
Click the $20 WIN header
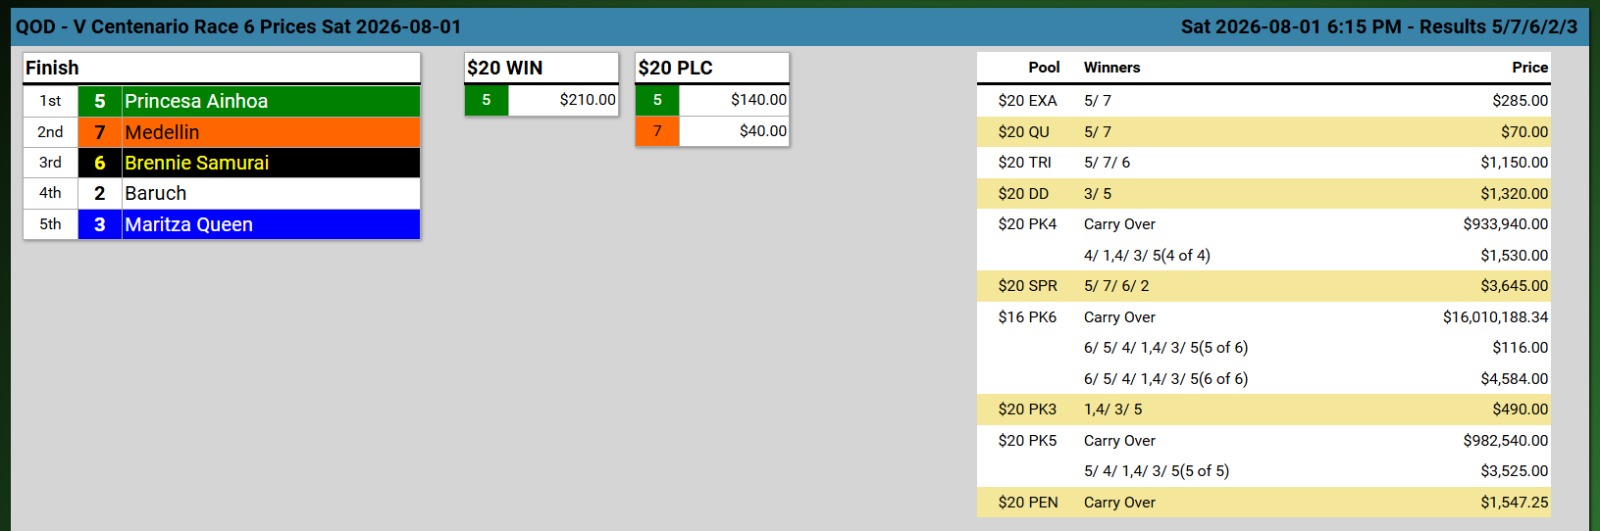505,68
